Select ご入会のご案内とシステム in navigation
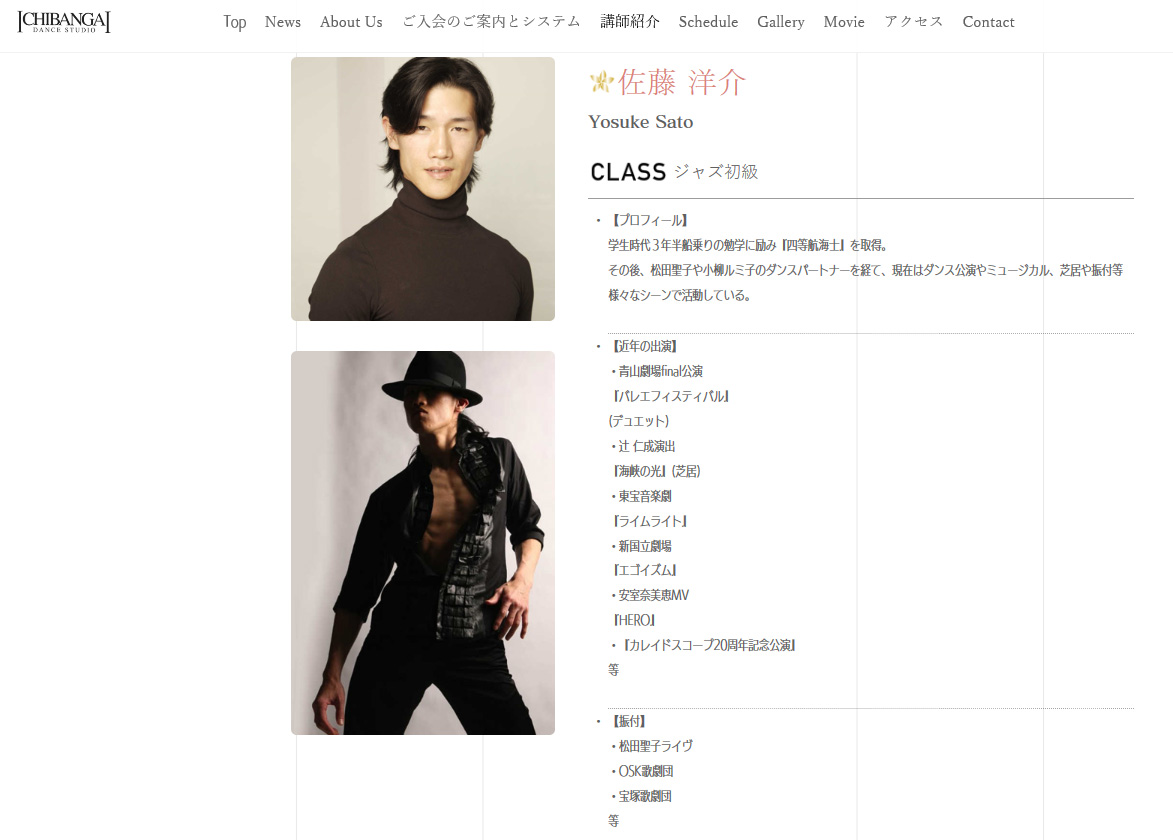Viewport: 1173px width, 840px height. click(491, 22)
